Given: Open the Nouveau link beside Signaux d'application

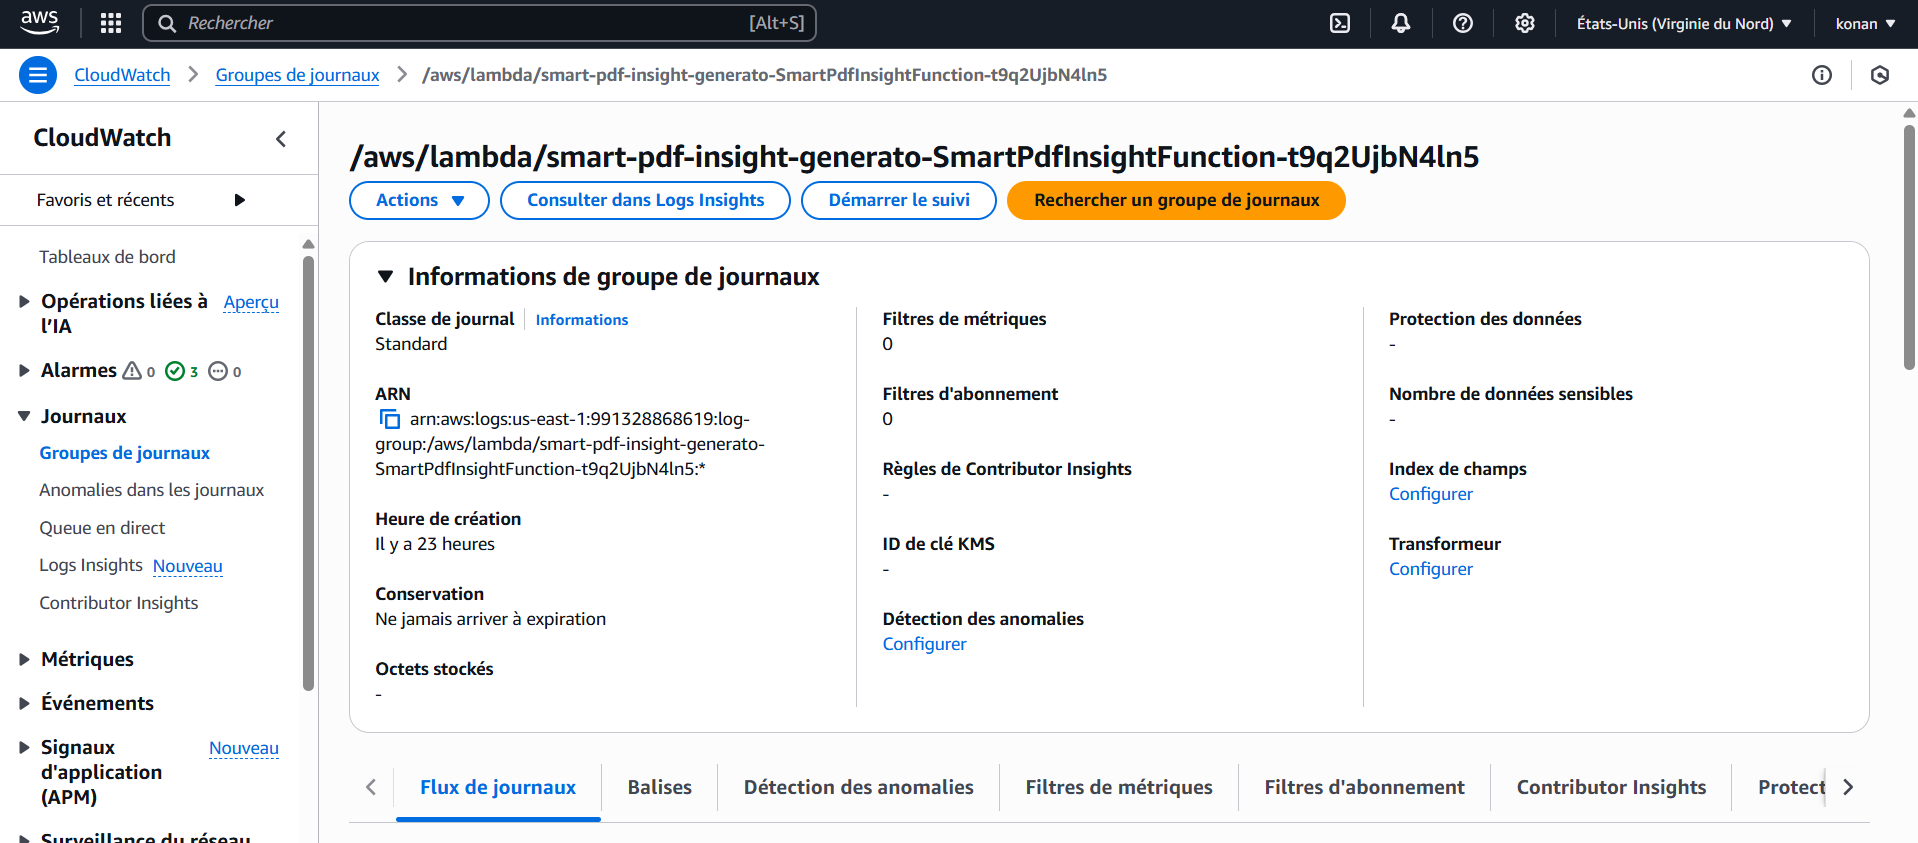Looking at the screenshot, I should click(x=244, y=748).
